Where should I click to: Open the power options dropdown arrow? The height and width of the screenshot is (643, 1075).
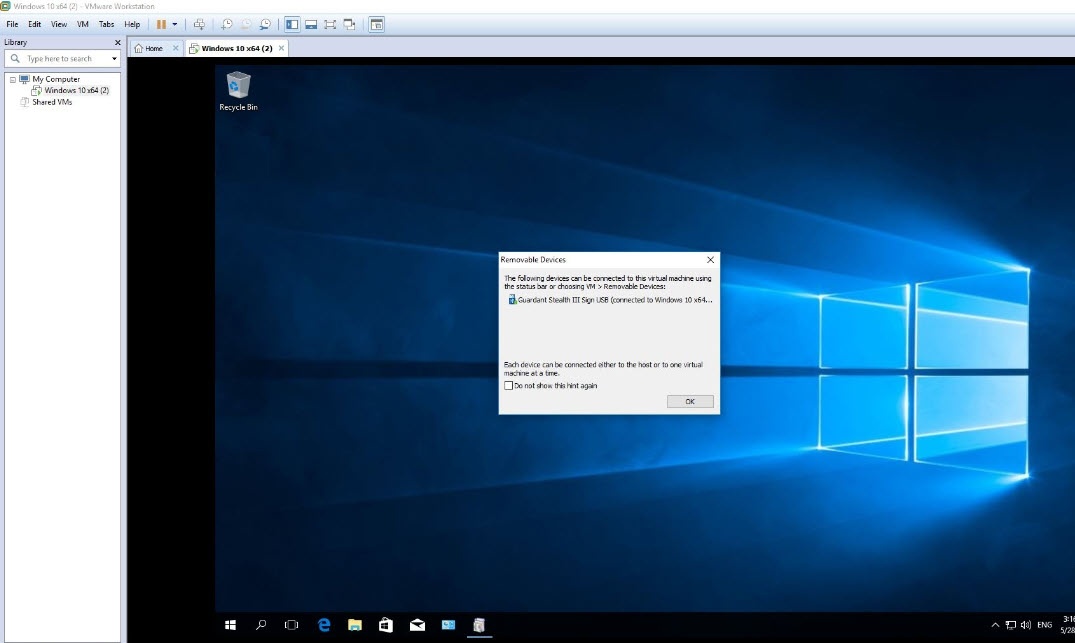[x=175, y=24]
